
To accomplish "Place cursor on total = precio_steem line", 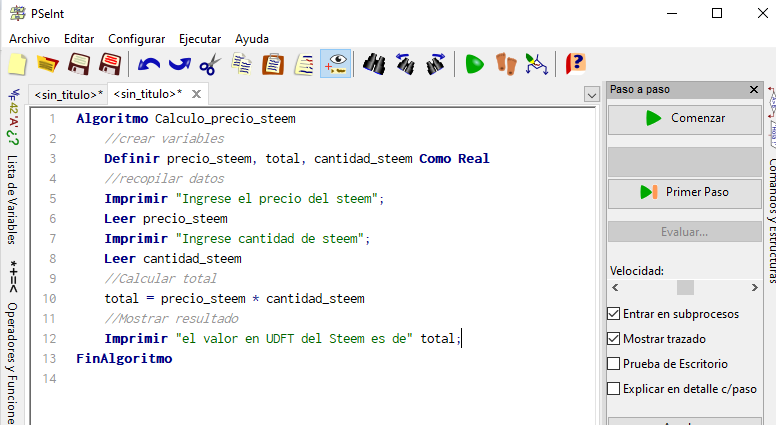I will [234, 299].
